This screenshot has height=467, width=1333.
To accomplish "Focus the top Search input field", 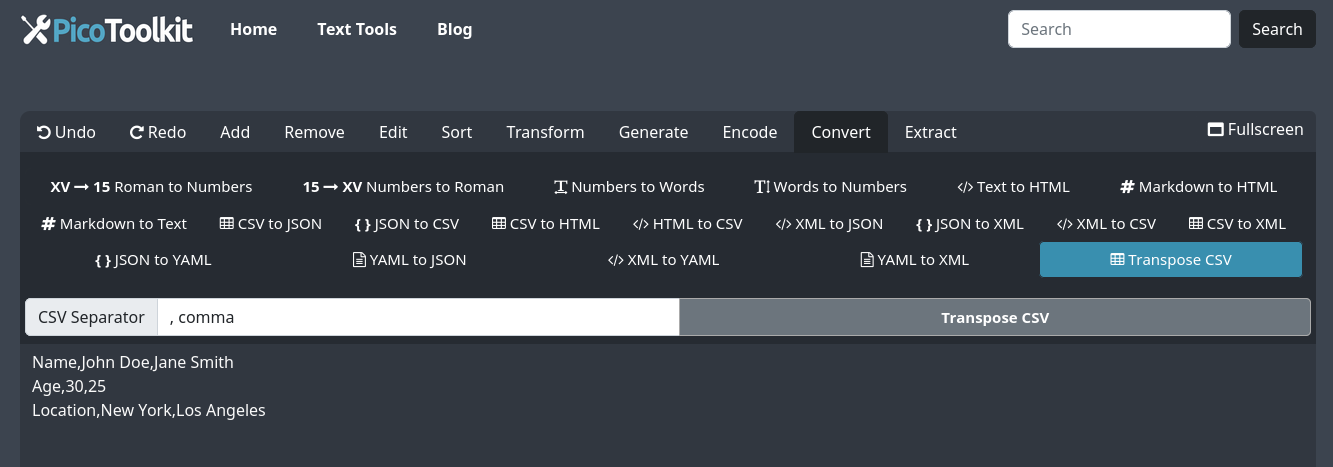I will pyautogui.click(x=1118, y=29).
